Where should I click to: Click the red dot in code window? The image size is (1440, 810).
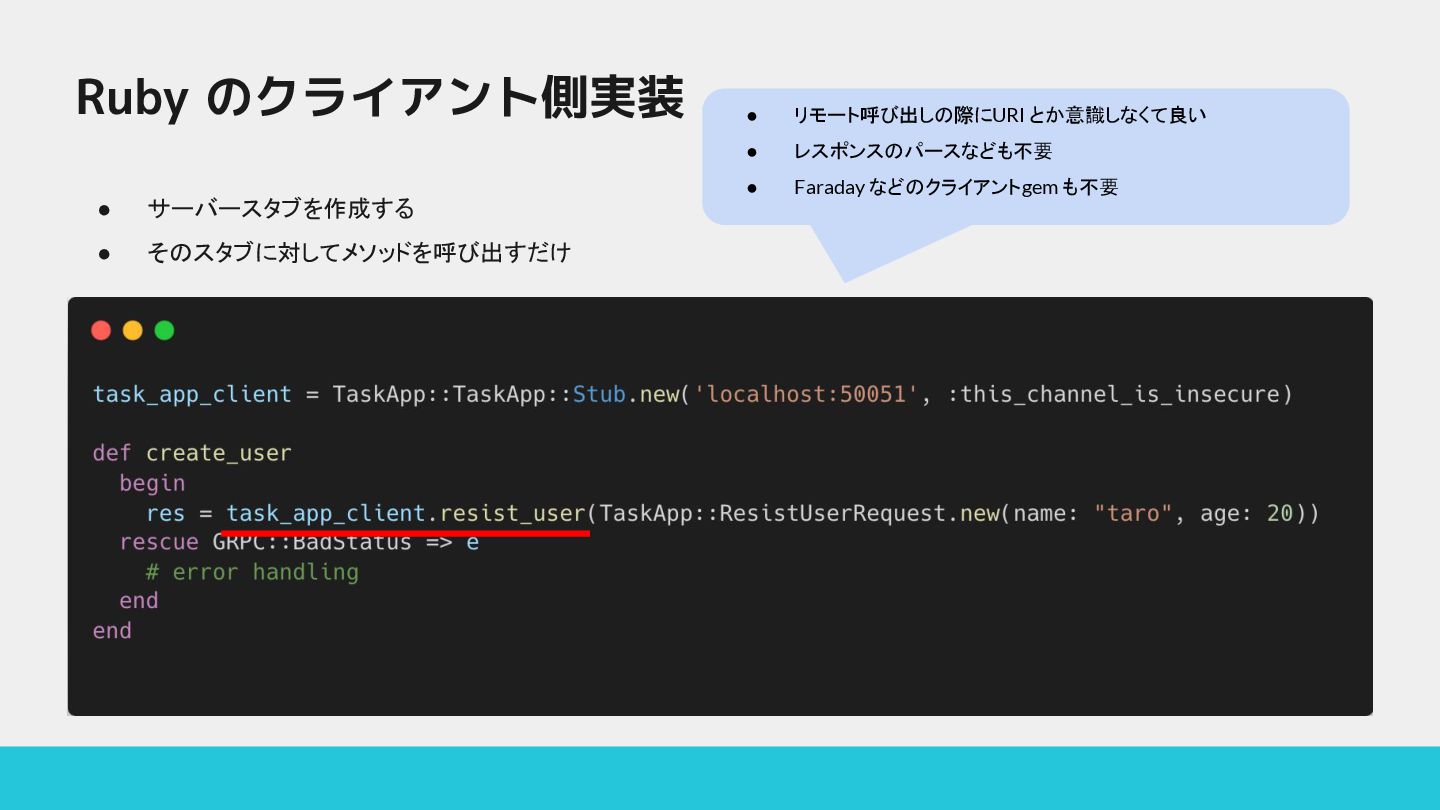[101, 330]
